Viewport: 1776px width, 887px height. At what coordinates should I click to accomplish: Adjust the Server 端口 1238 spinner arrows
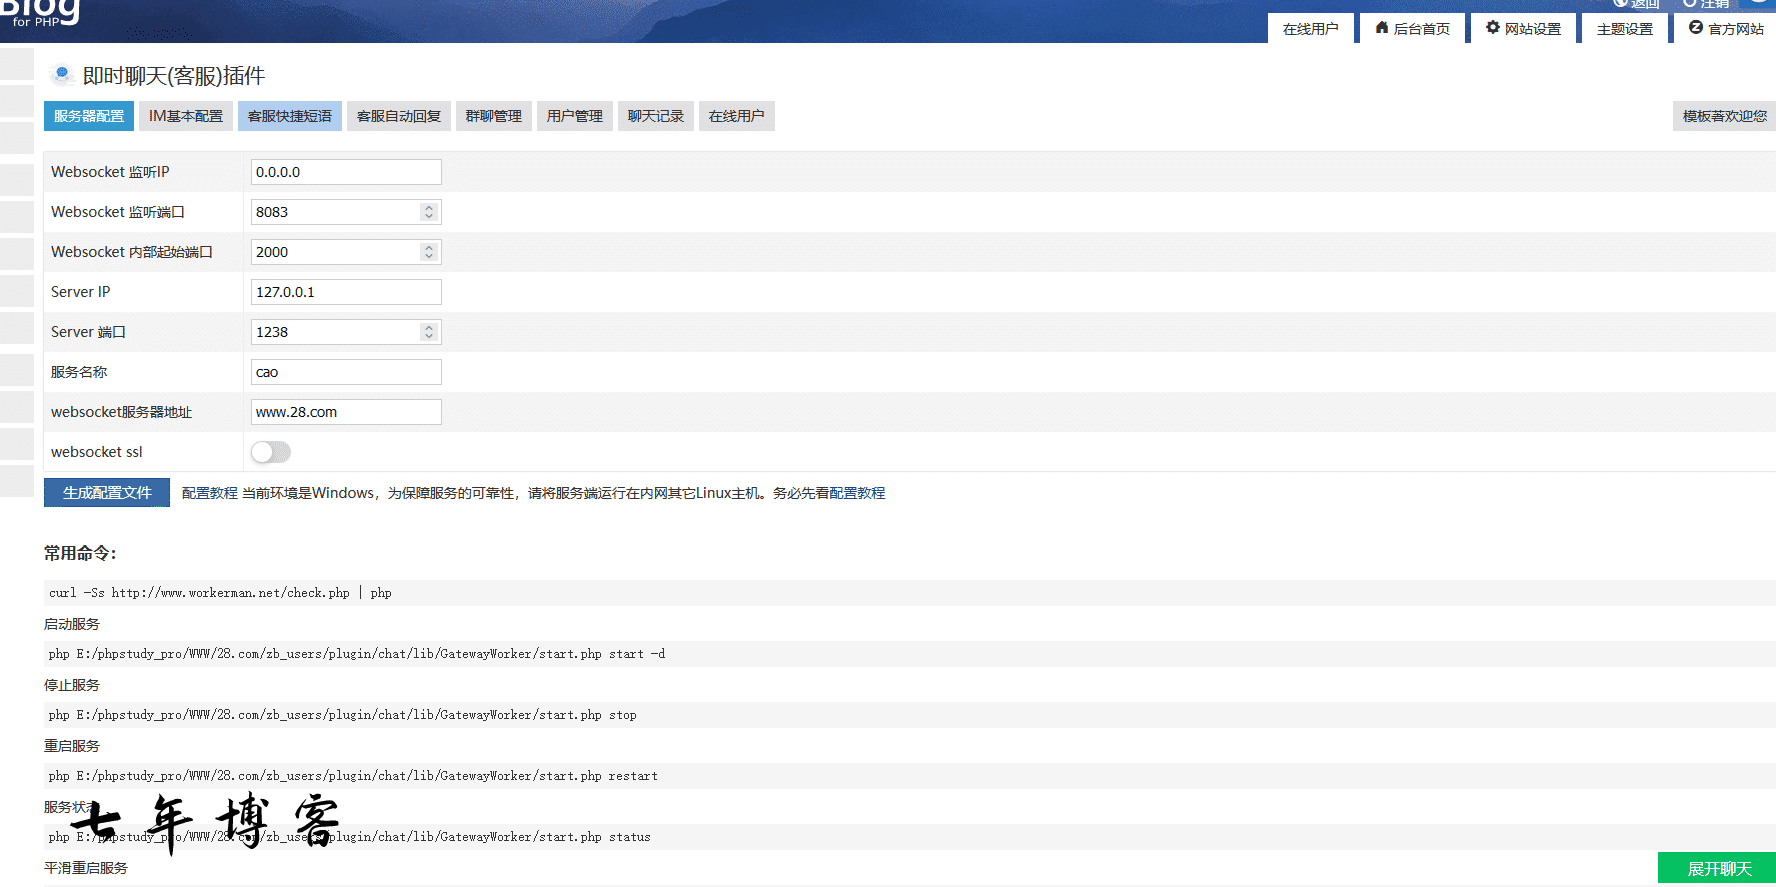[429, 332]
